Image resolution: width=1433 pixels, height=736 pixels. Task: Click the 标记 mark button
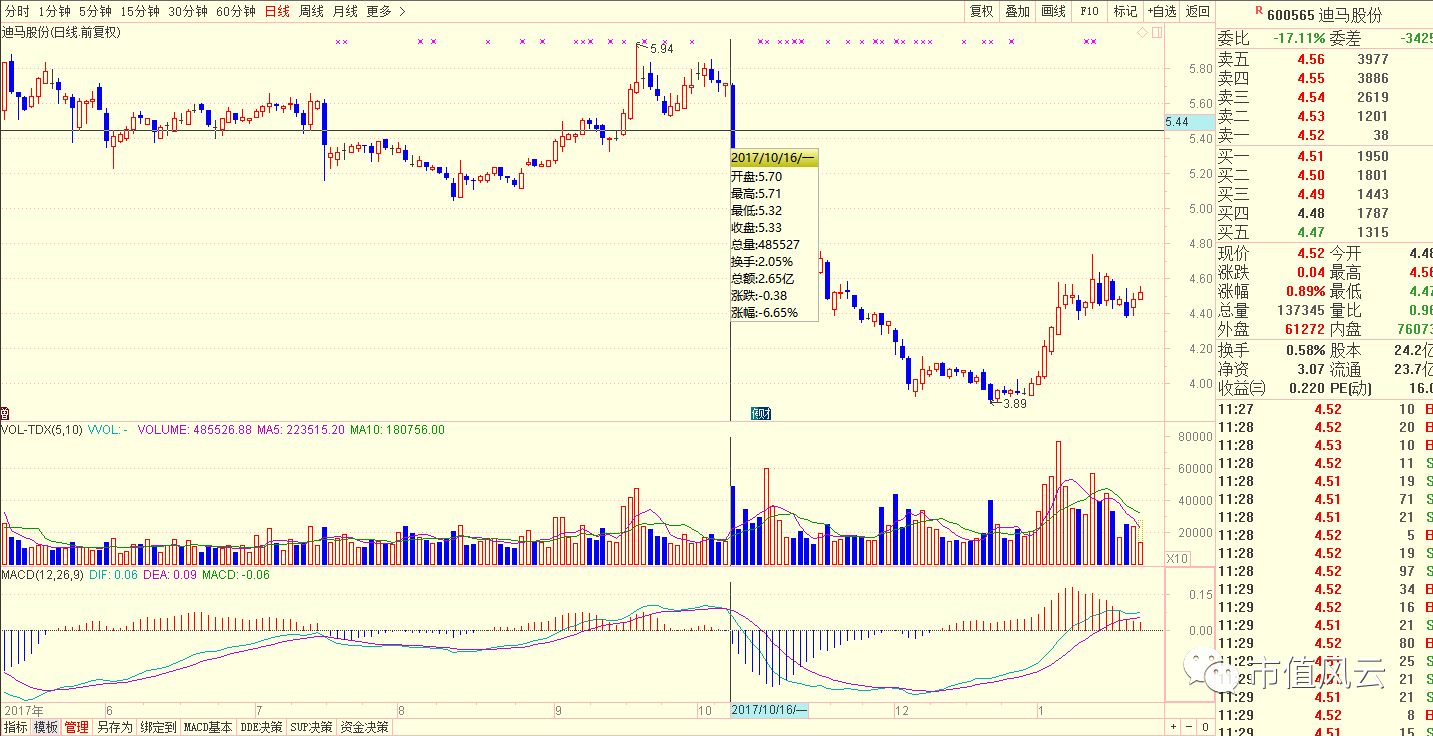point(1126,11)
